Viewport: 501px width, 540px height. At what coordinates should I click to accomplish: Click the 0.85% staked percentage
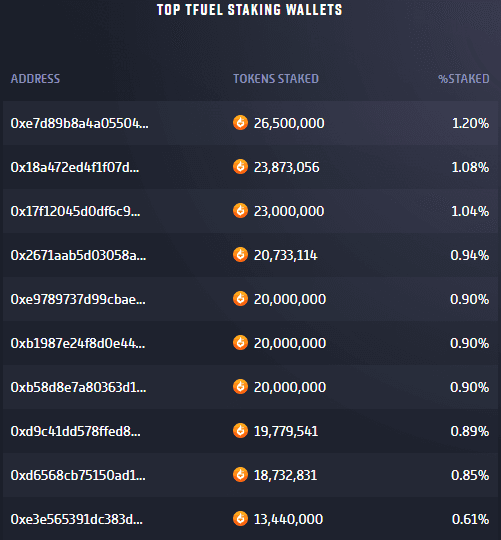pos(470,476)
